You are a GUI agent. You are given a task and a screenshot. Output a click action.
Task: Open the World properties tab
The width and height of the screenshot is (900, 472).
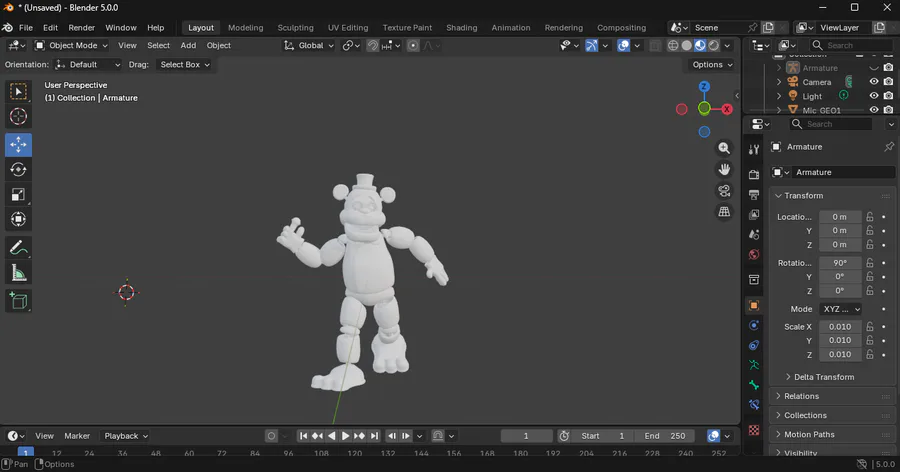[x=754, y=254]
